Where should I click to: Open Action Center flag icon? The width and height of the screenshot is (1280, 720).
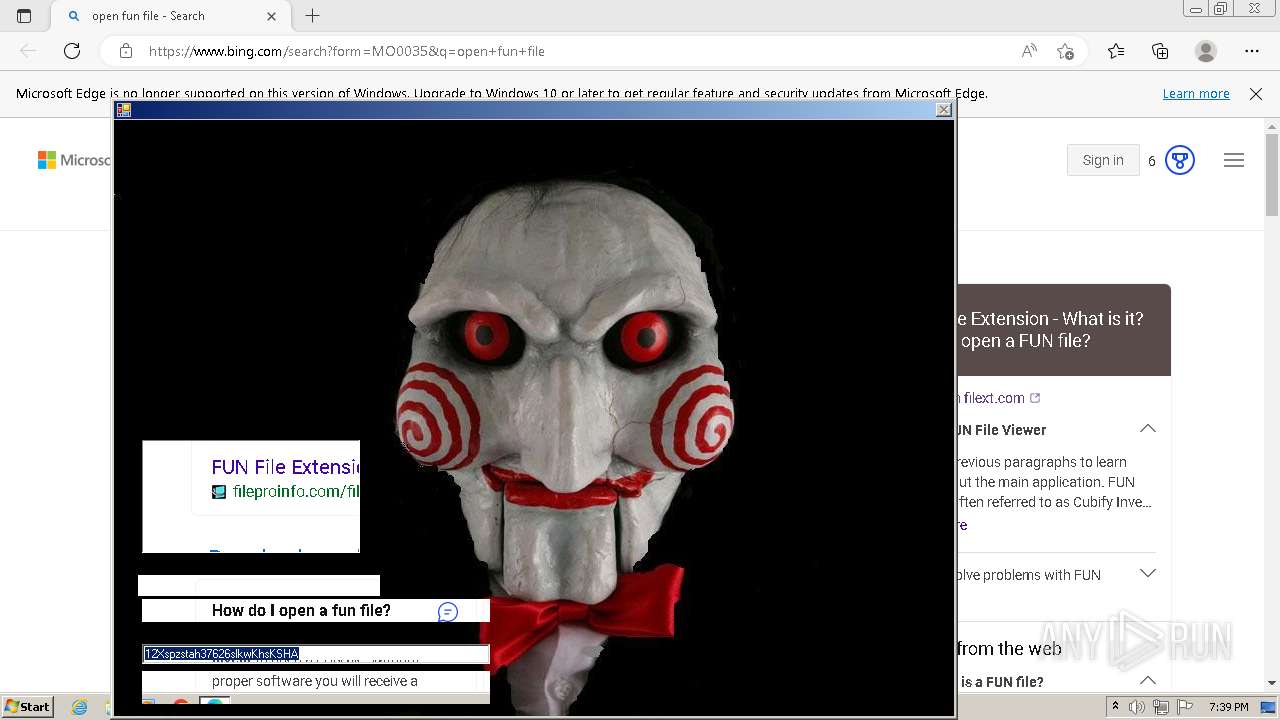[1184, 707]
